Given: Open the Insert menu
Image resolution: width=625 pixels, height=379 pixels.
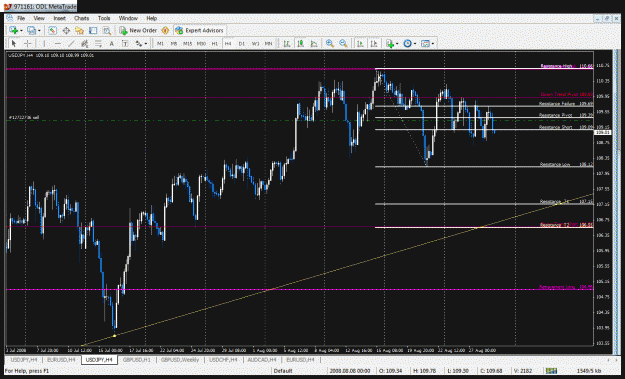Looking at the screenshot, I should tap(59, 18).
